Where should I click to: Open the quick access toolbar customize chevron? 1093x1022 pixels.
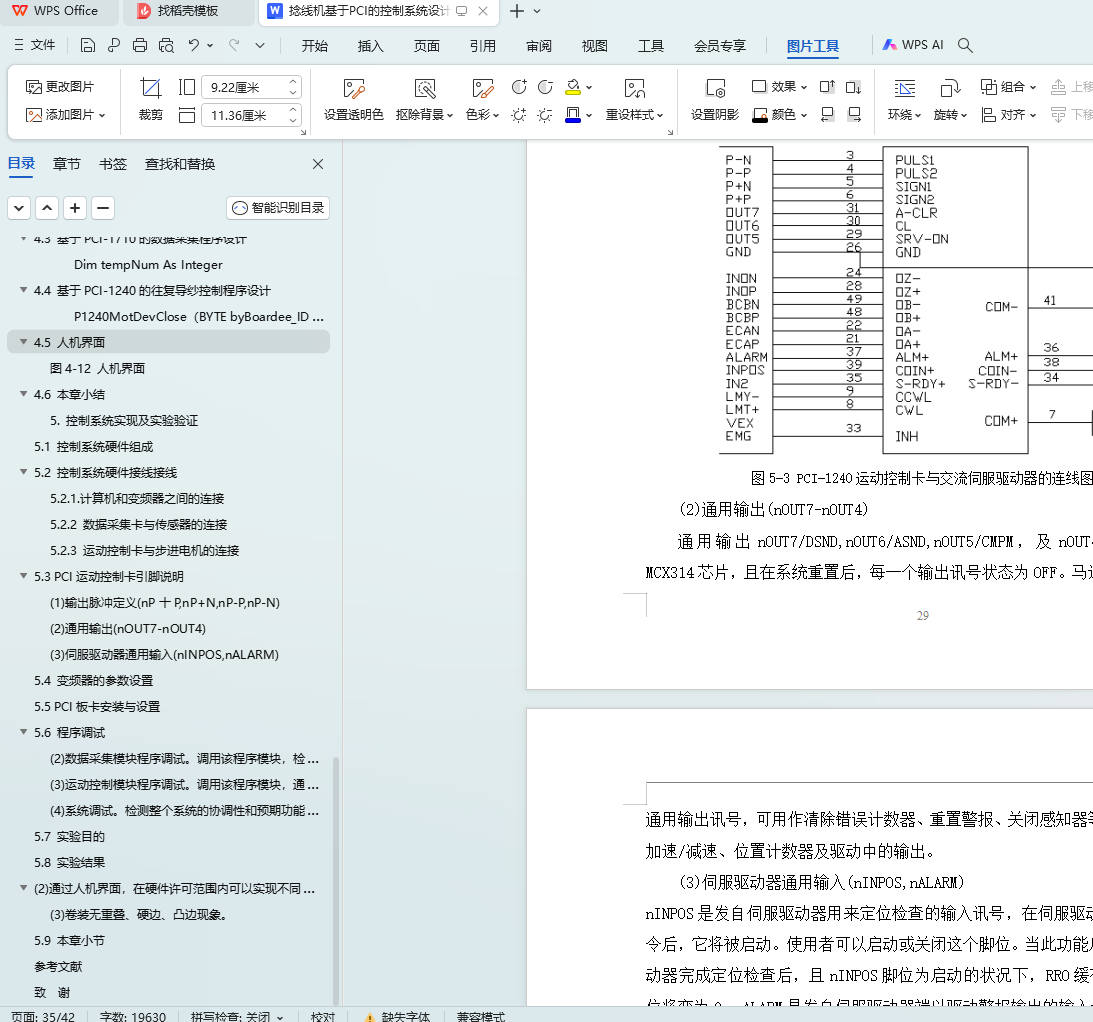[x=260, y=45]
